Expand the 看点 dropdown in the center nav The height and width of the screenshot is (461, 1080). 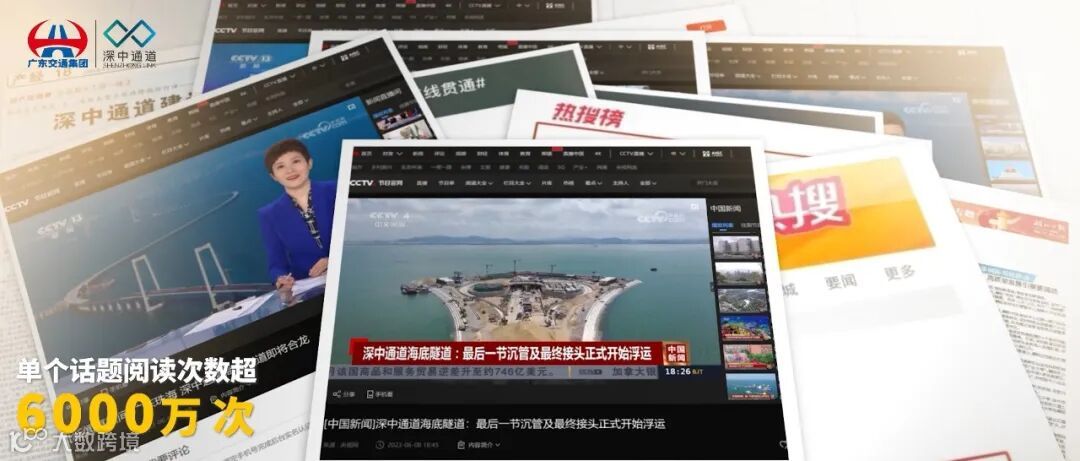593,183
